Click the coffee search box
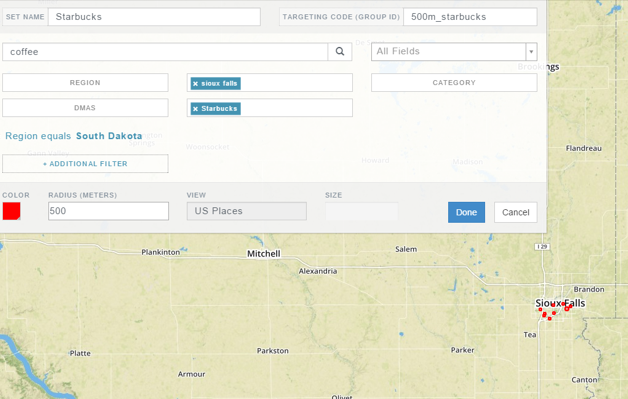628x399 pixels. [165, 52]
